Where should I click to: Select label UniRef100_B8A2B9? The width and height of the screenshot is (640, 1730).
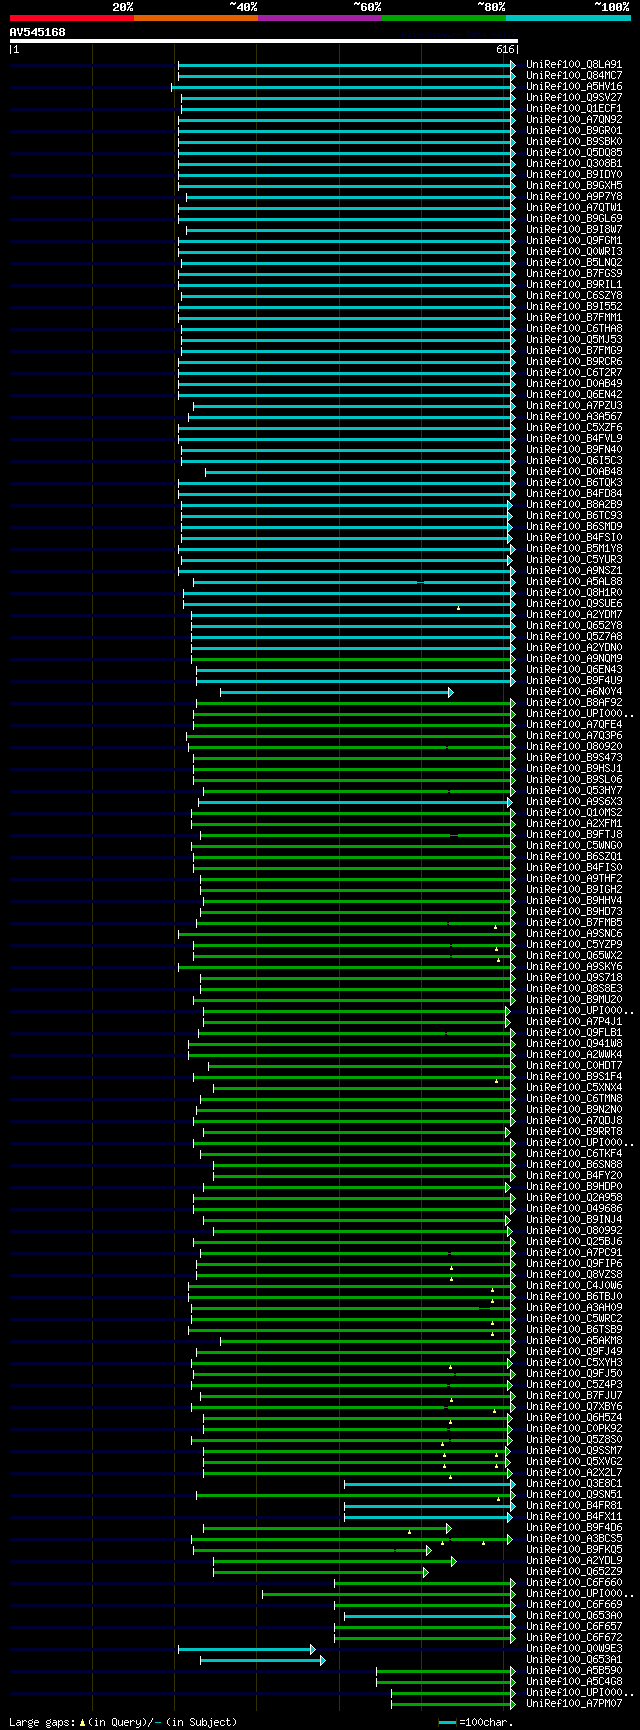point(574,504)
